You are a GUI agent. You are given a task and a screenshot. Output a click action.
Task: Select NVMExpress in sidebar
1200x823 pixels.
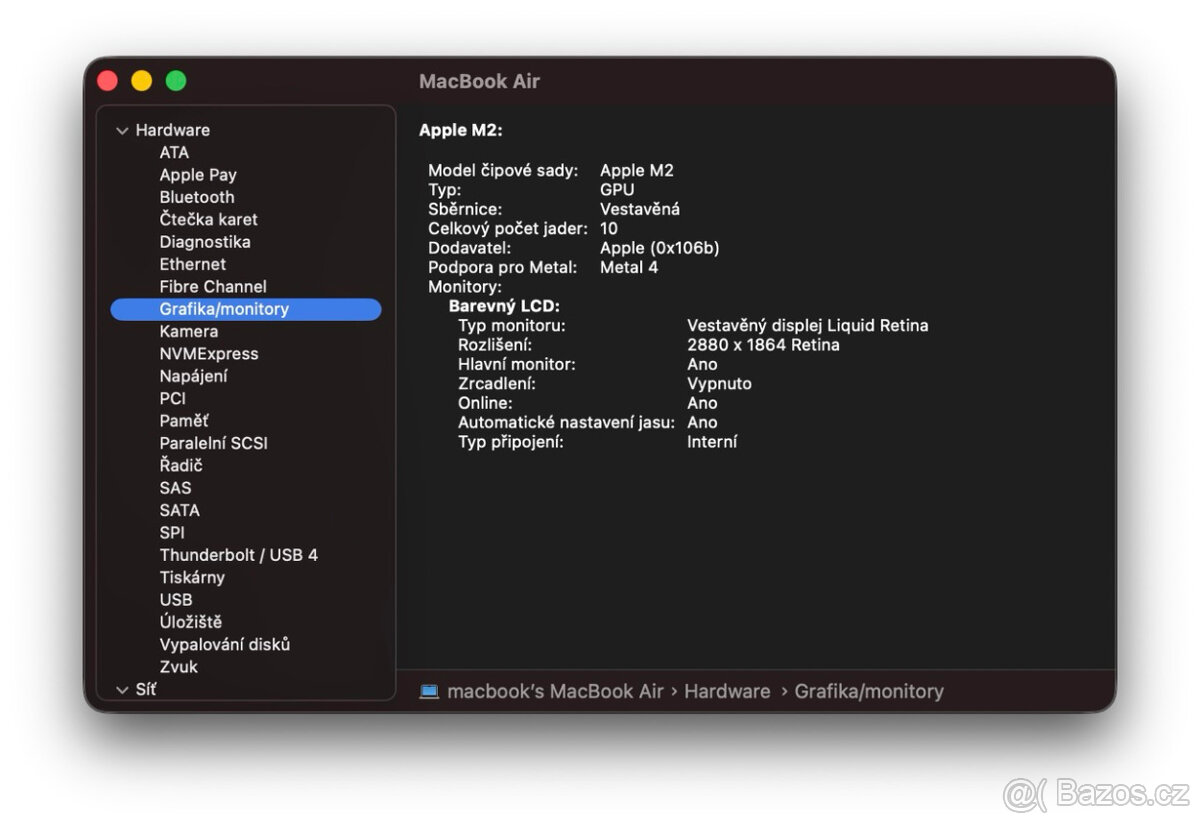coord(209,354)
